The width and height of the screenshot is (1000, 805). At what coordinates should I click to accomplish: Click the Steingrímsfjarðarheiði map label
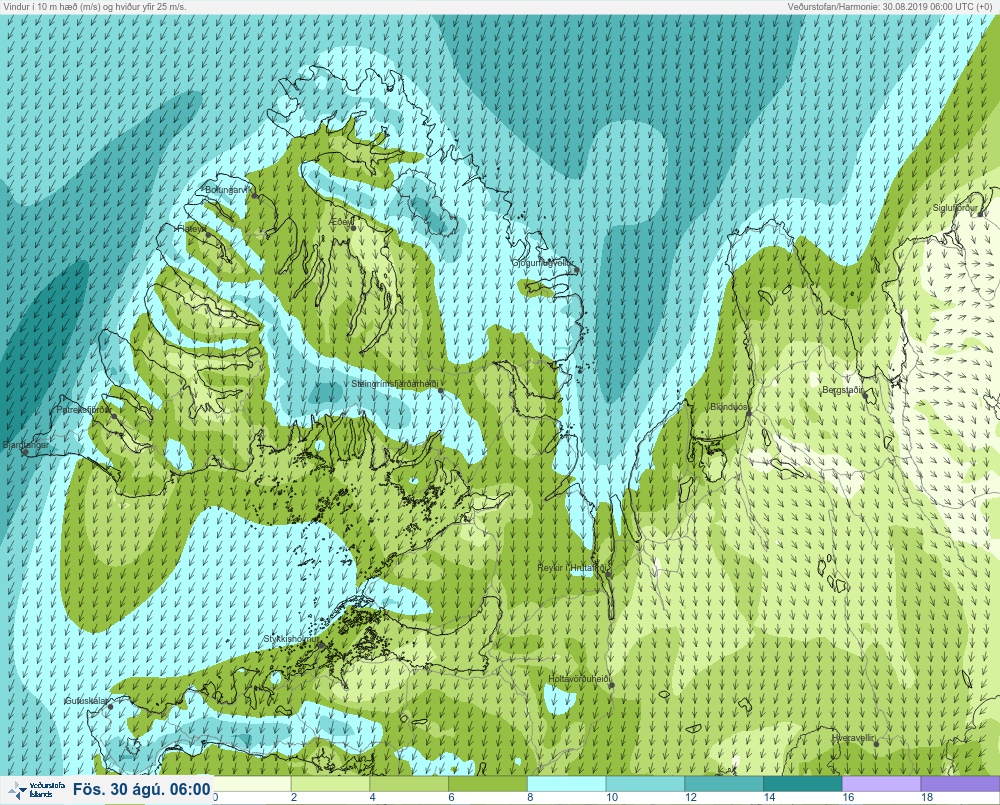[395, 384]
